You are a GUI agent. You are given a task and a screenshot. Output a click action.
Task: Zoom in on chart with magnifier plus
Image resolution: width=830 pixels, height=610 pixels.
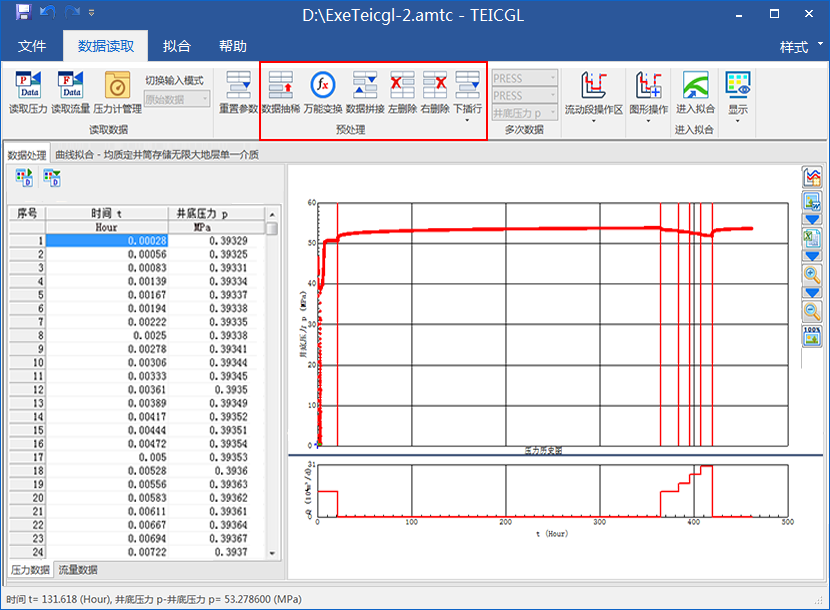[x=812, y=274]
